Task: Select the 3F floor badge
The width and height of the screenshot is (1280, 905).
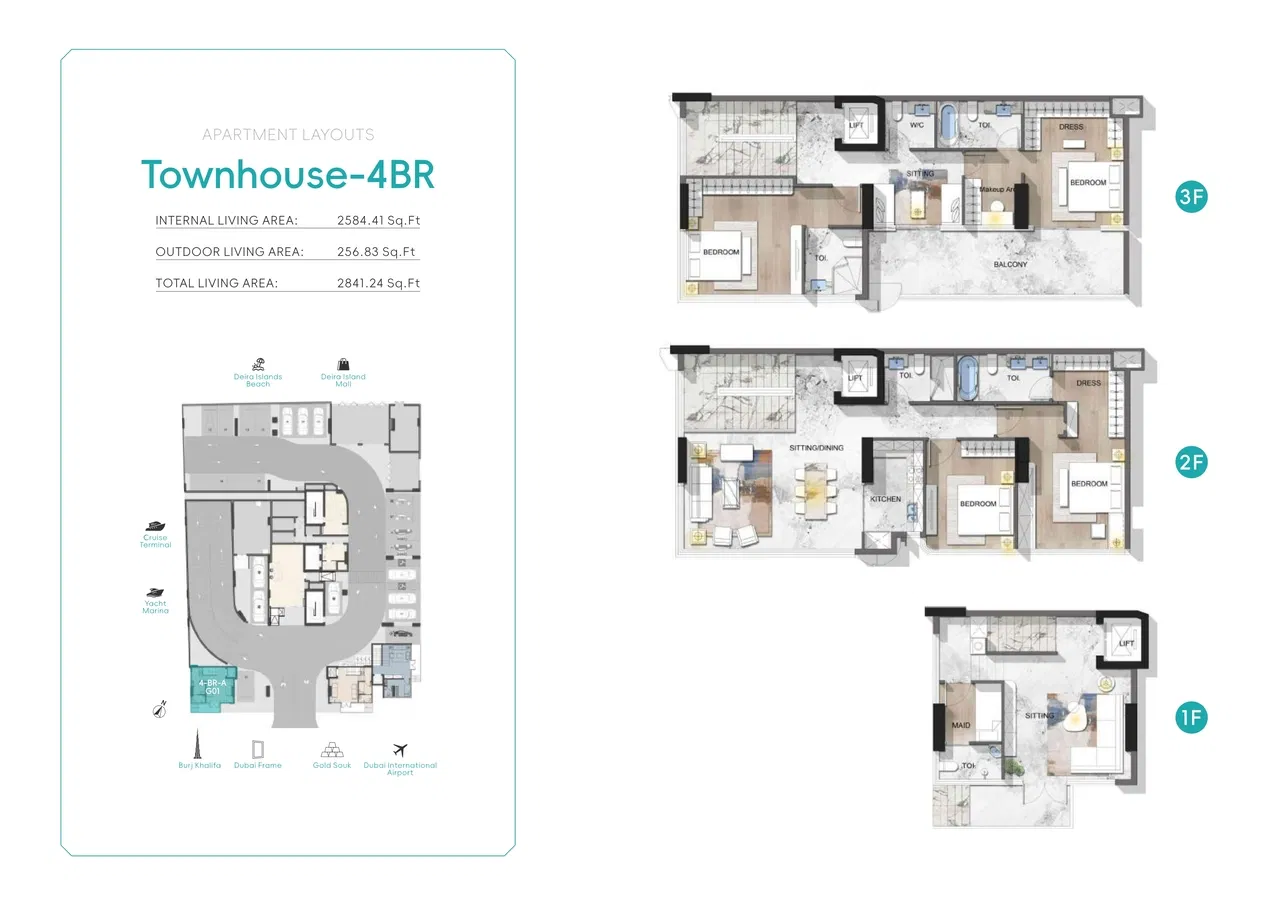Action: pyautogui.click(x=1191, y=197)
